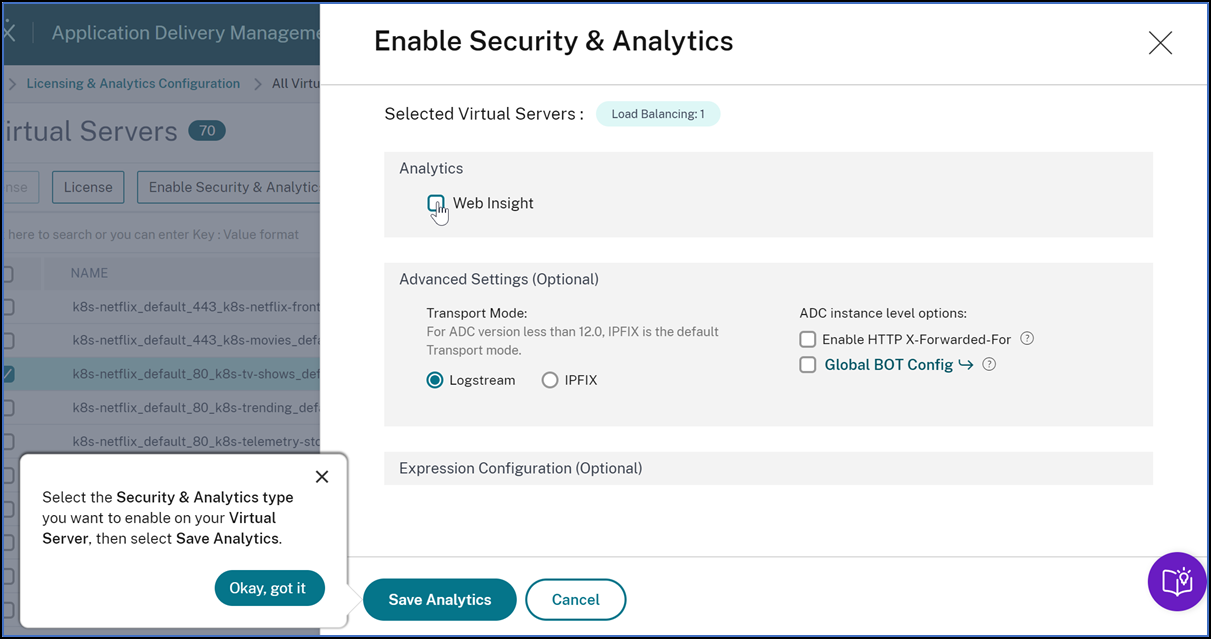Screen dimensions: 1211x639
Task: Check Enable HTTP X-Forwarded-For option
Action: pos(808,340)
